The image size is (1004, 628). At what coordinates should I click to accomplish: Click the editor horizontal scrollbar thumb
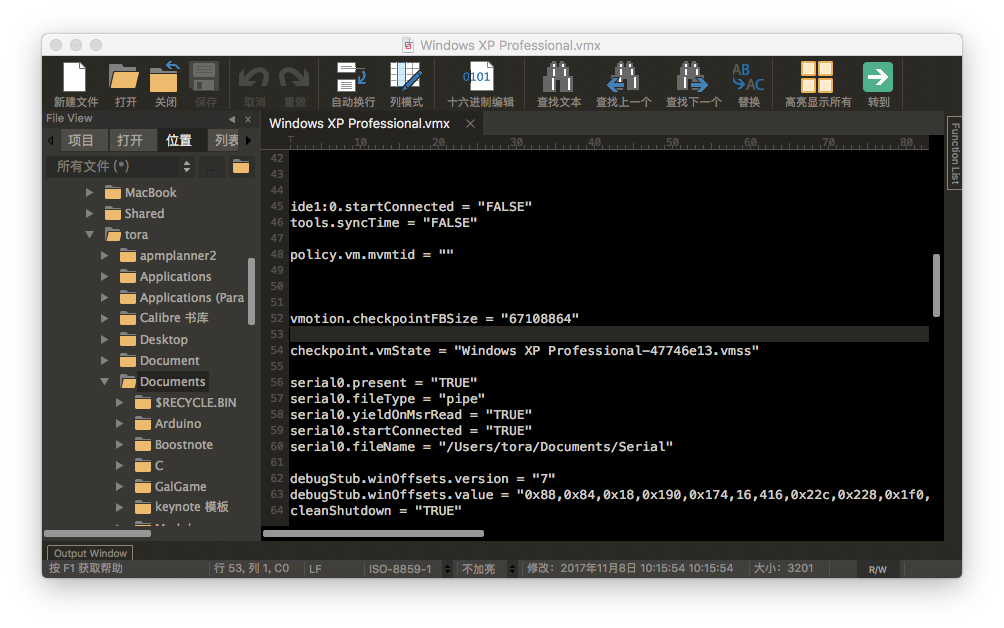click(x=373, y=533)
